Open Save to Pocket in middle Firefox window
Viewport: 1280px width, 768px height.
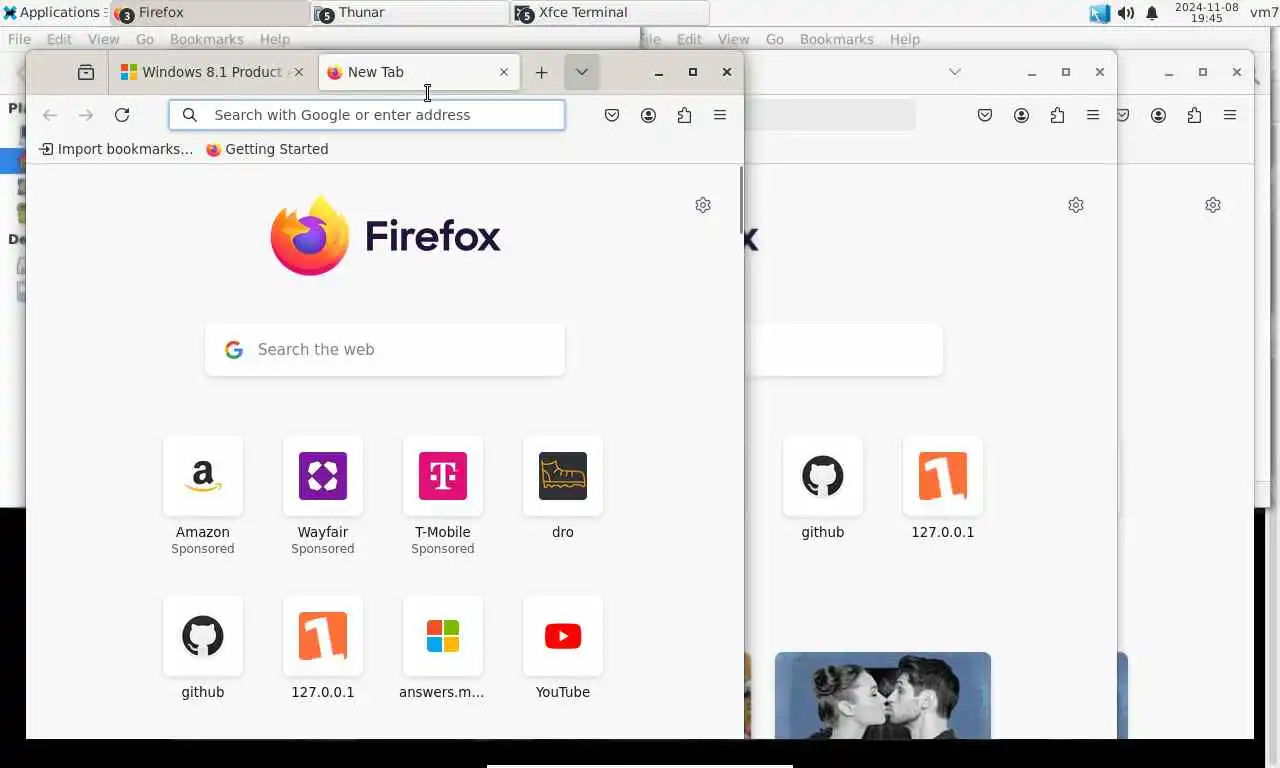(x=985, y=115)
